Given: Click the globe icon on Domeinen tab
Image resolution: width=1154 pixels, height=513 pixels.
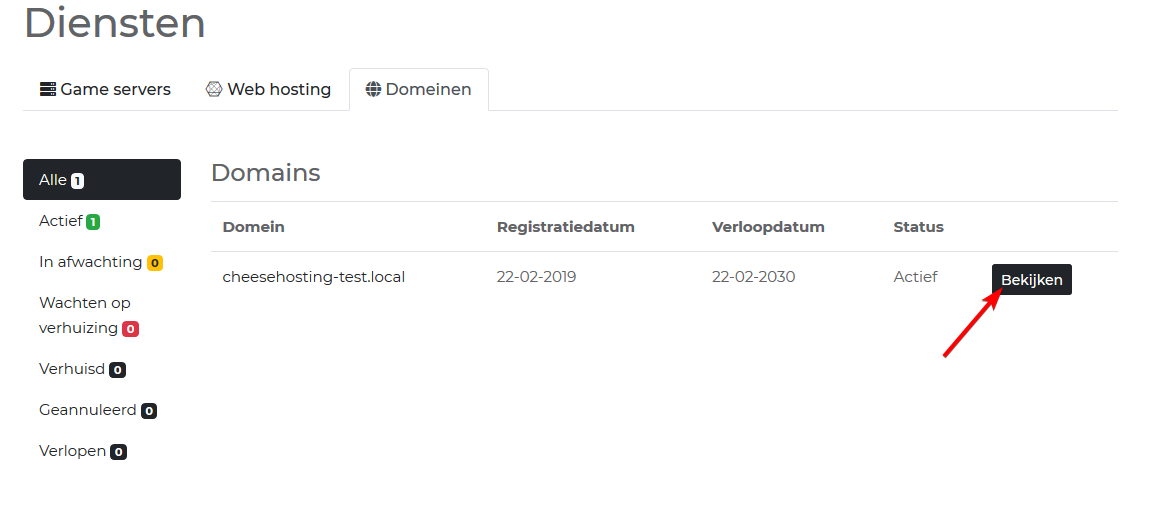Looking at the screenshot, I should point(373,89).
